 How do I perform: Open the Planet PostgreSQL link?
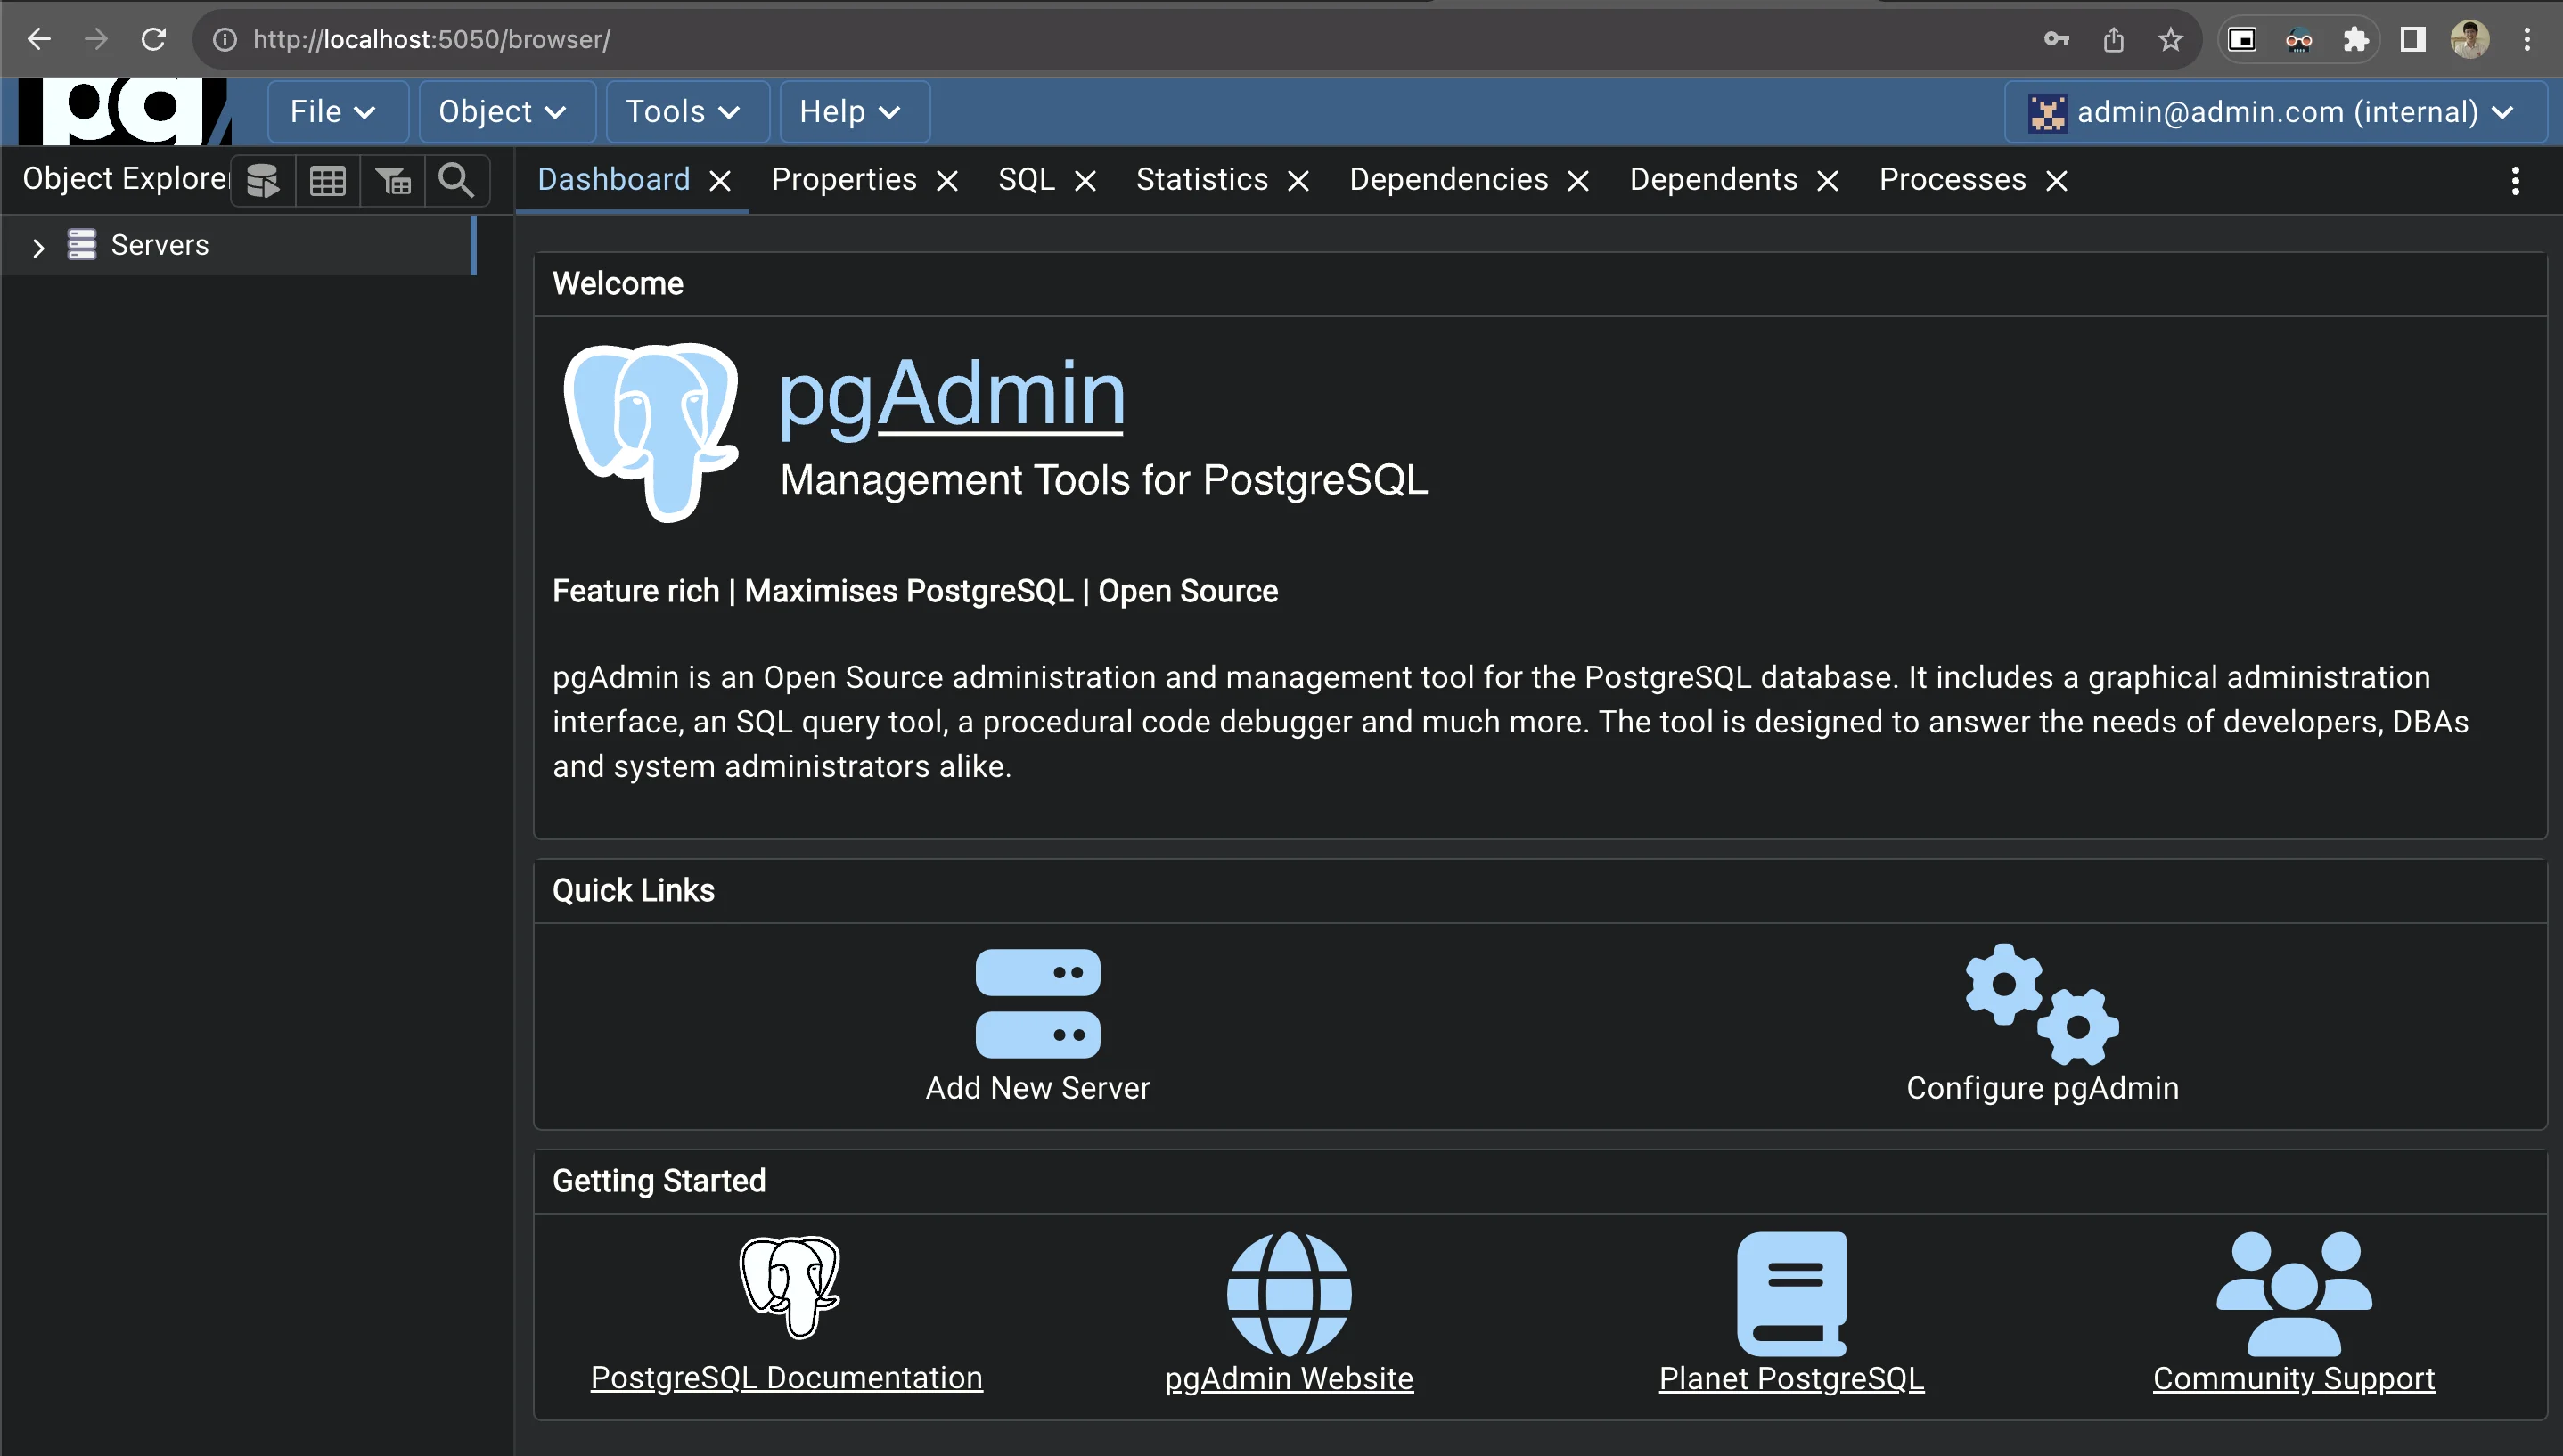(1791, 1378)
